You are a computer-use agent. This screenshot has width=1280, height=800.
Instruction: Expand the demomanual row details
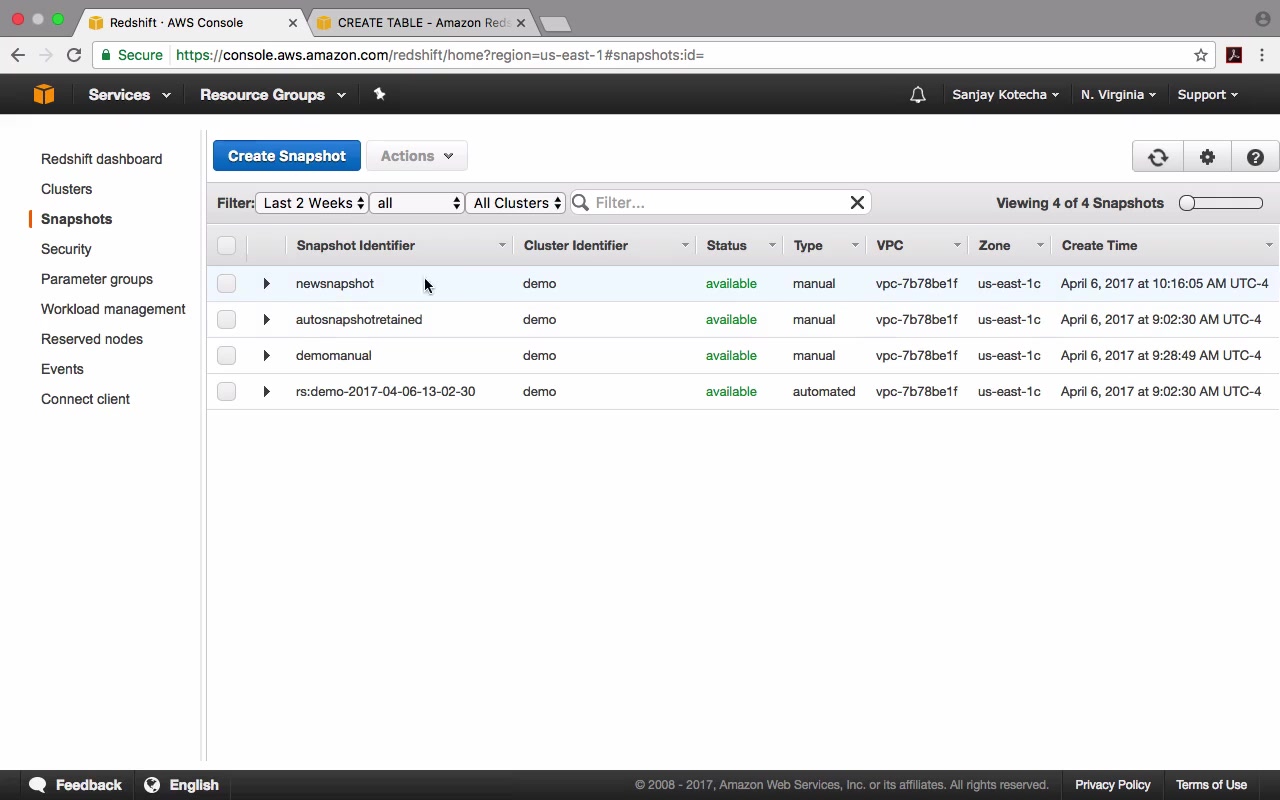coord(266,356)
